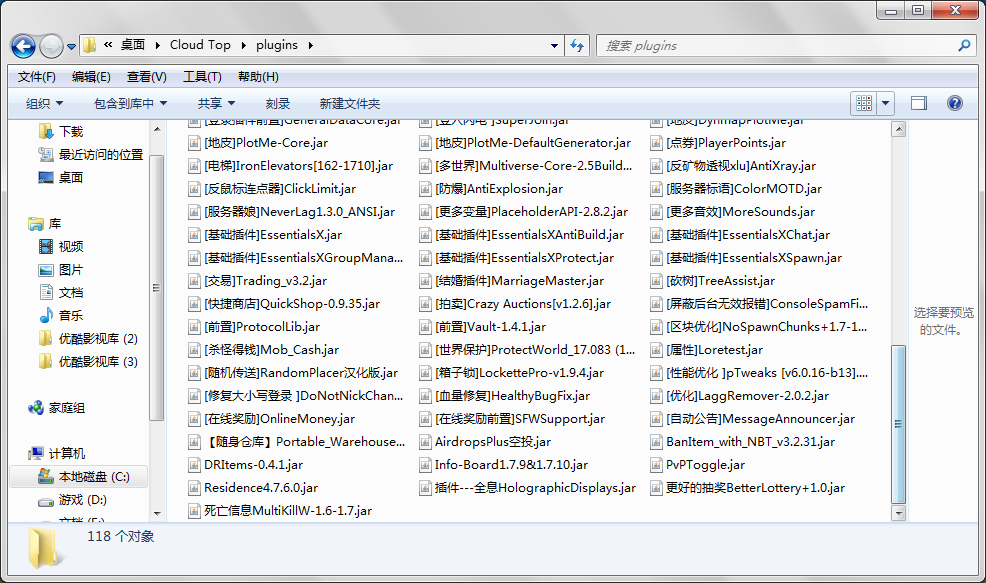Viewport: 986px width, 583px height.
Task: Click the file list scroll-up arrow
Action: pyautogui.click(x=899, y=130)
